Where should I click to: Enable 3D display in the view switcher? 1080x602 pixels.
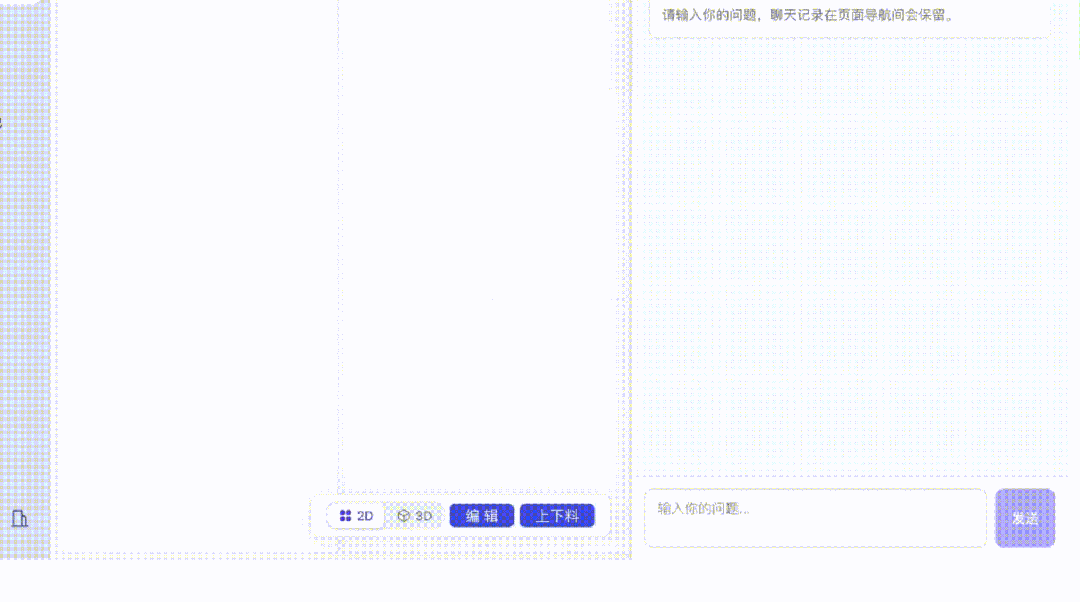click(413, 516)
